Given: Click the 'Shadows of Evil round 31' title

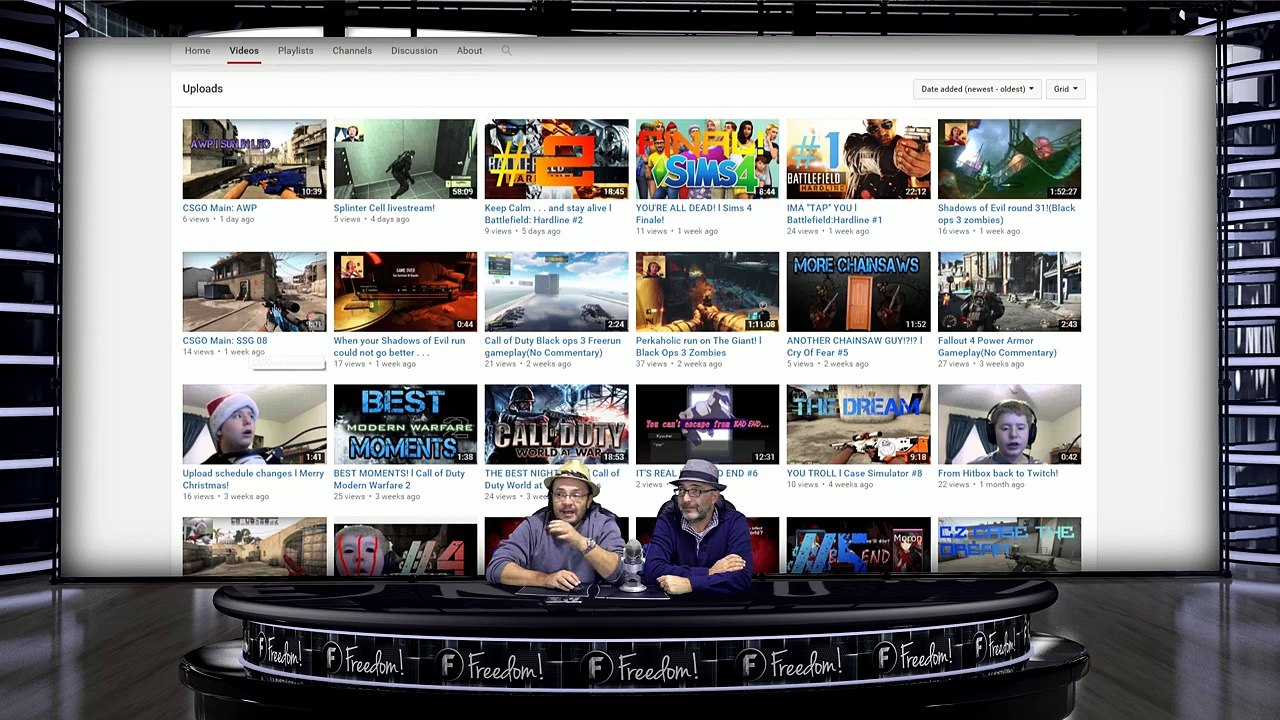Looking at the screenshot, I should [1007, 214].
